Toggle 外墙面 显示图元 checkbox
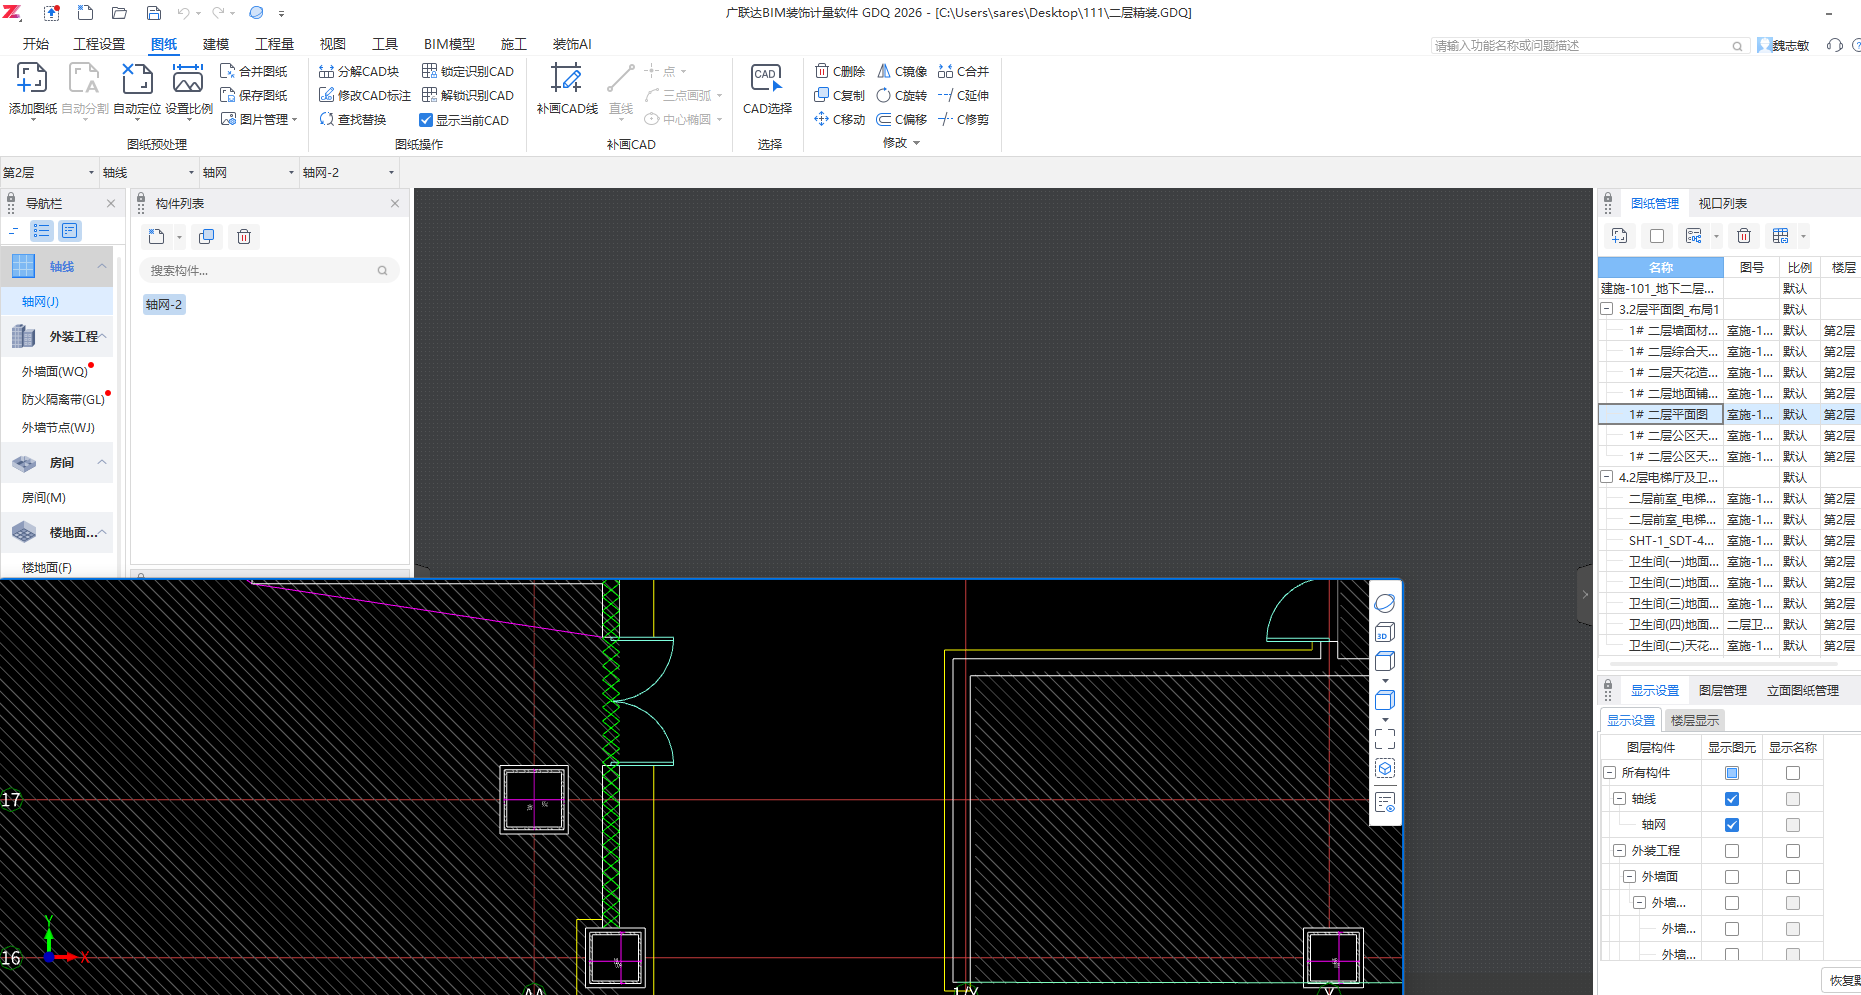Screen dimensions: 1861x995 pos(1732,877)
